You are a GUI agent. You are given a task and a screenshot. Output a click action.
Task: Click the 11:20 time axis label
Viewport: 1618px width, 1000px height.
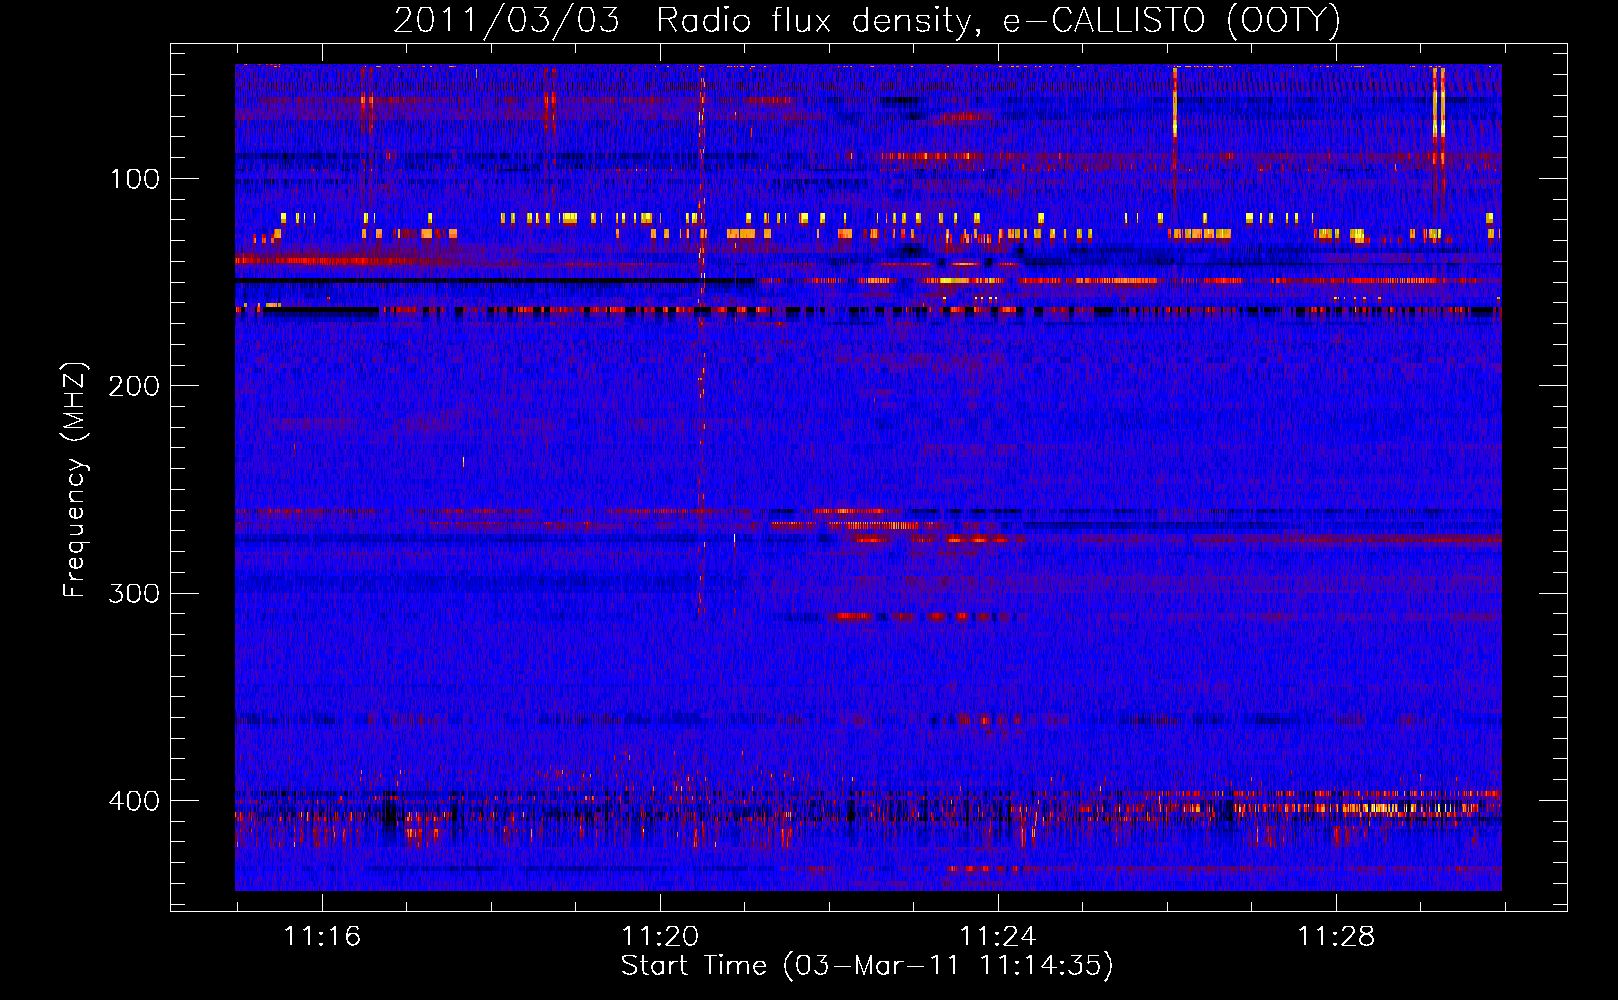click(x=660, y=936)
